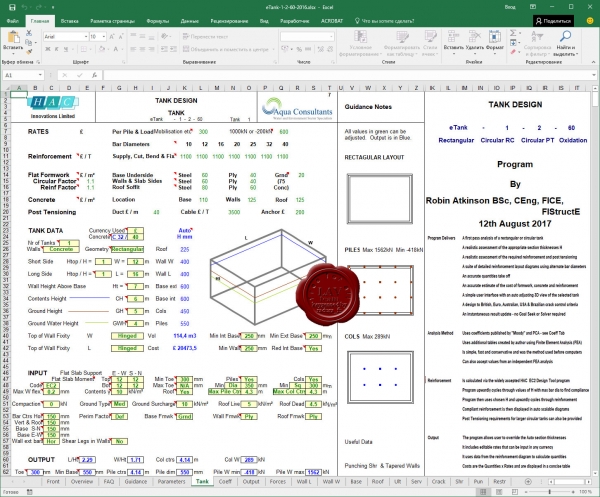Open the Output sheet tab
600x497 pixels.
click(x=251, y=481)
